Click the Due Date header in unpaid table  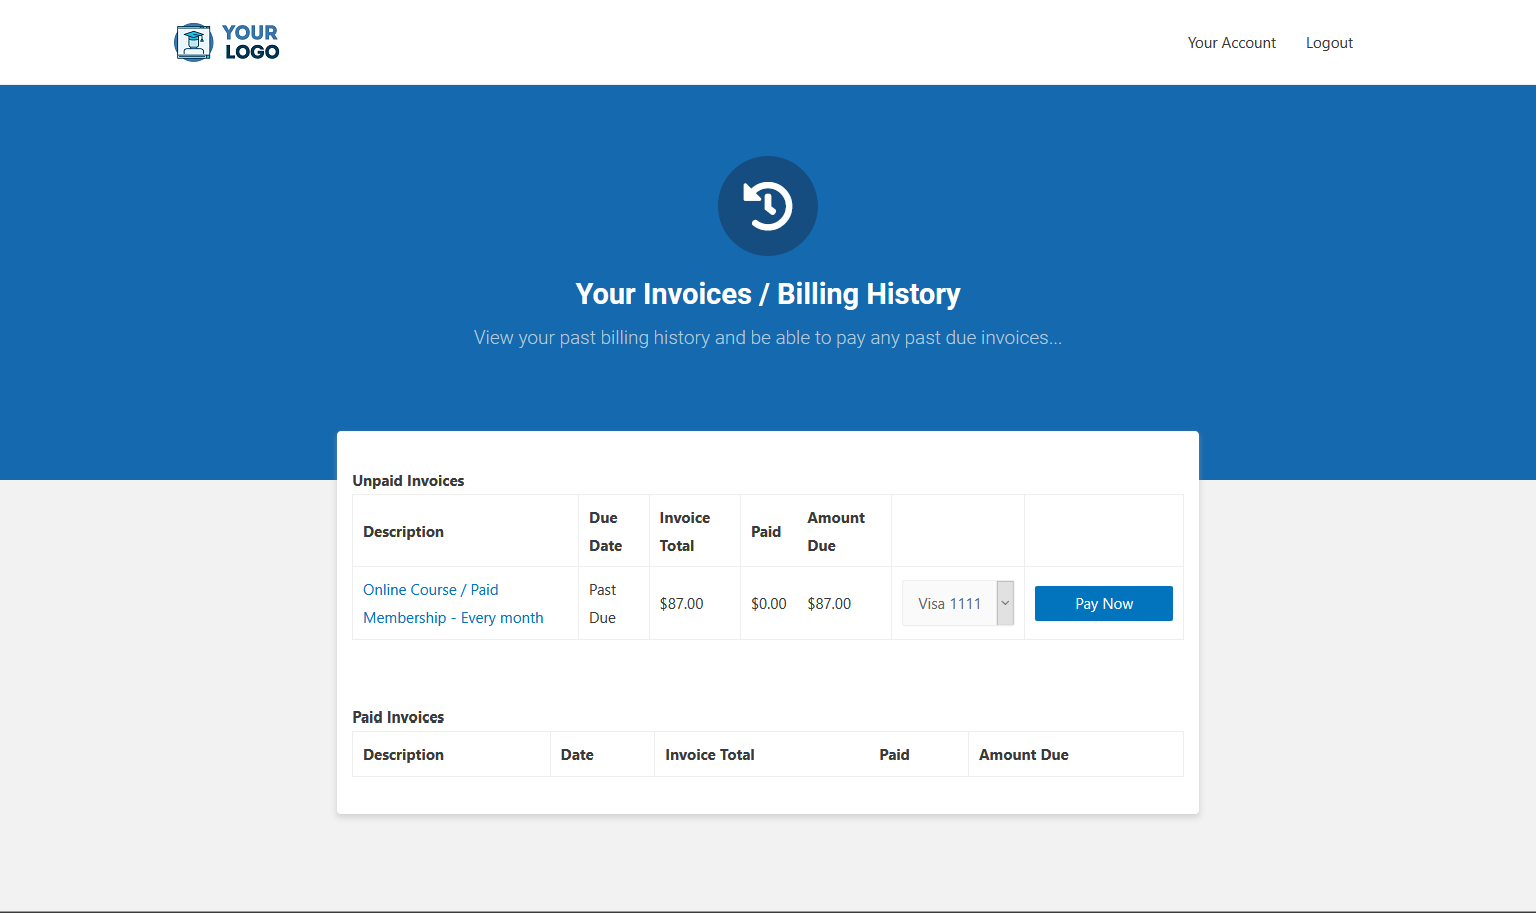pos(605,532)
